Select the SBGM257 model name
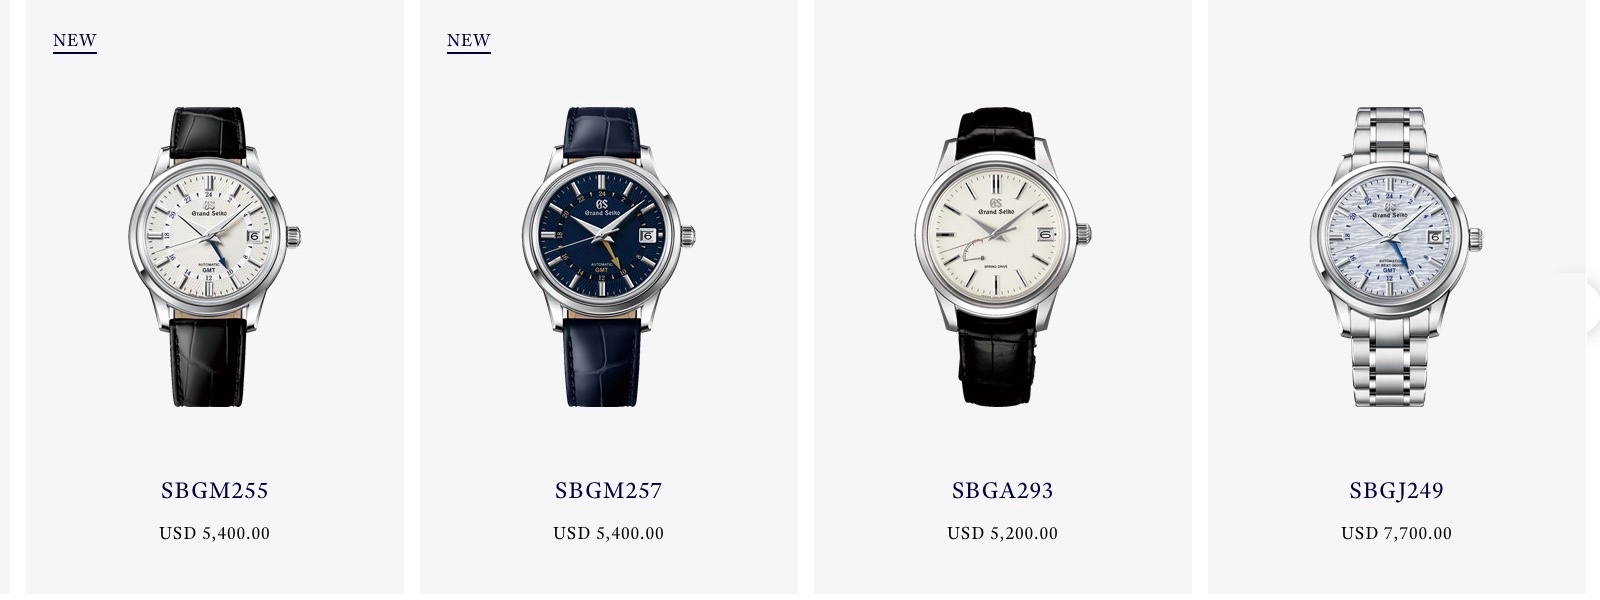1600x600 pixels. [608, 491]
